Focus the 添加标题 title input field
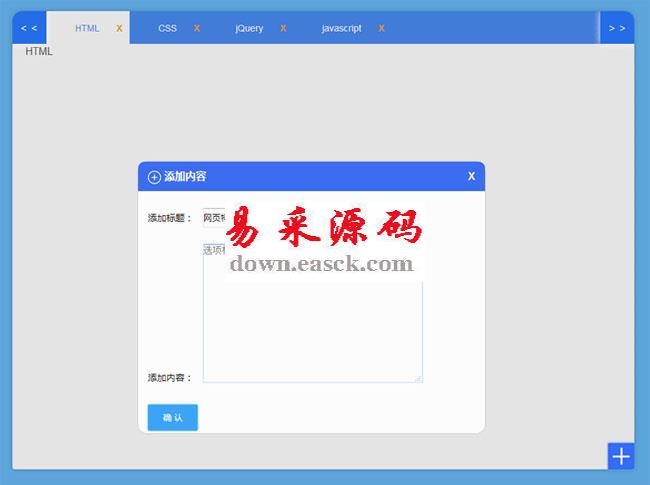The height and width of the screenshot is (485, 650). point(214,218)
